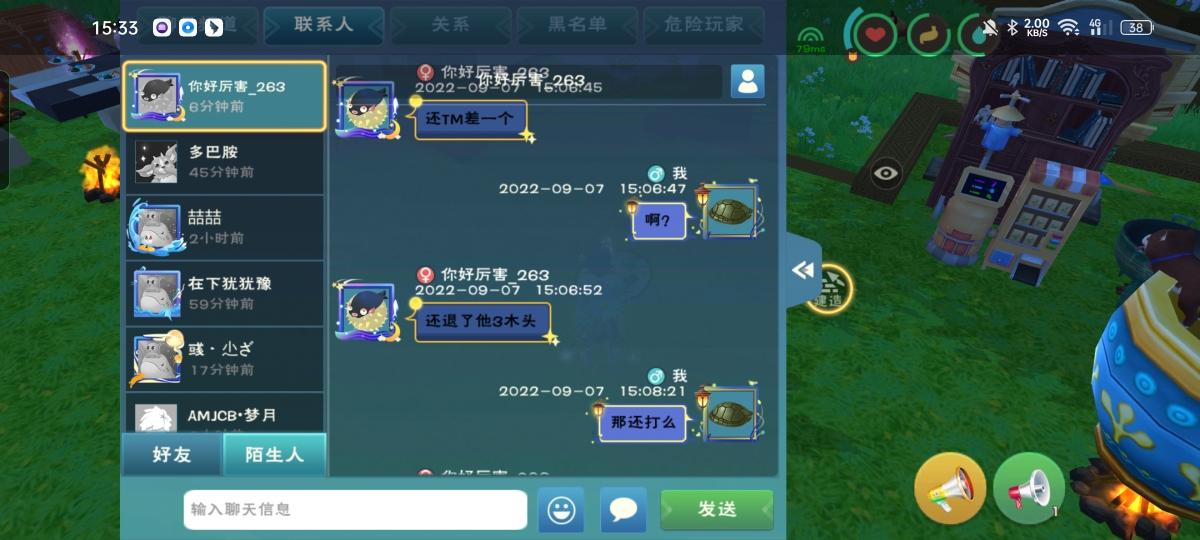
Task: Tap the turtle avatar beside 那还打么
Action: pos(731,411)
